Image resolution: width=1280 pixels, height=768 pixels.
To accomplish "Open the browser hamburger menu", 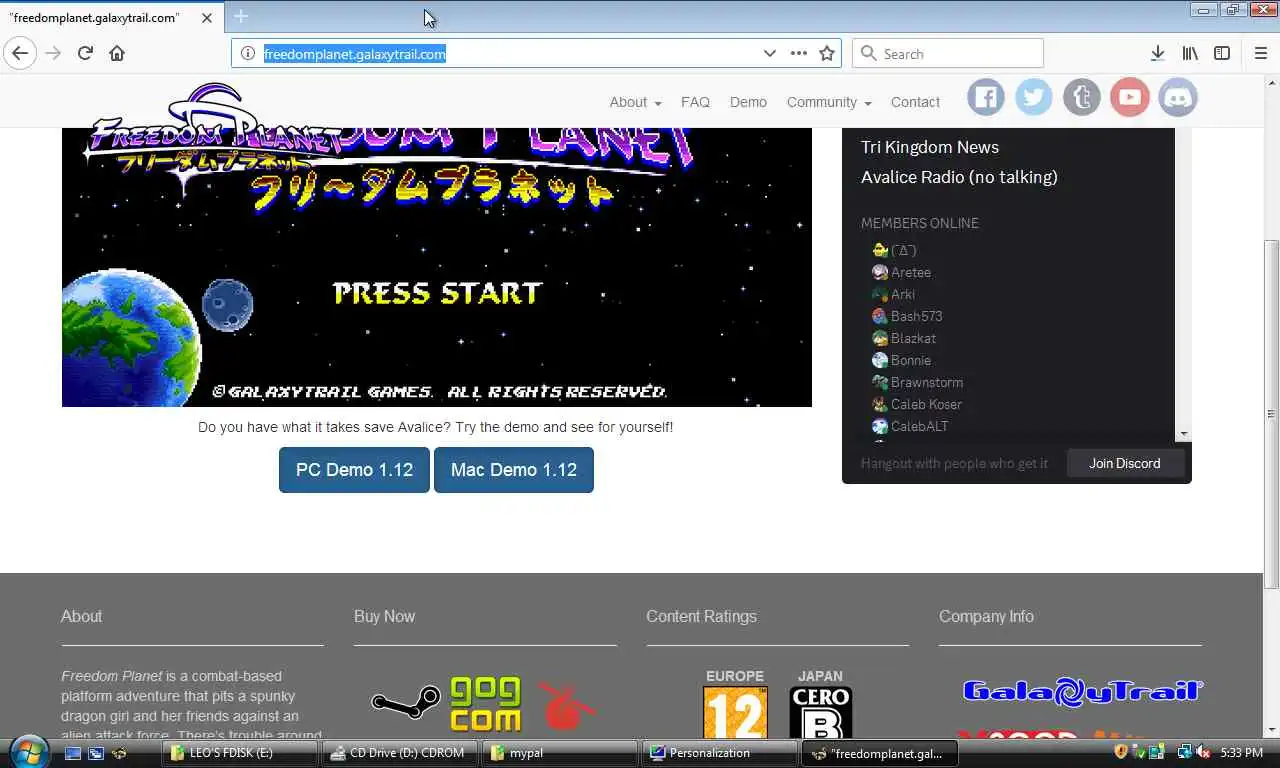I will pyautogui.click(x=1260, y=53).
